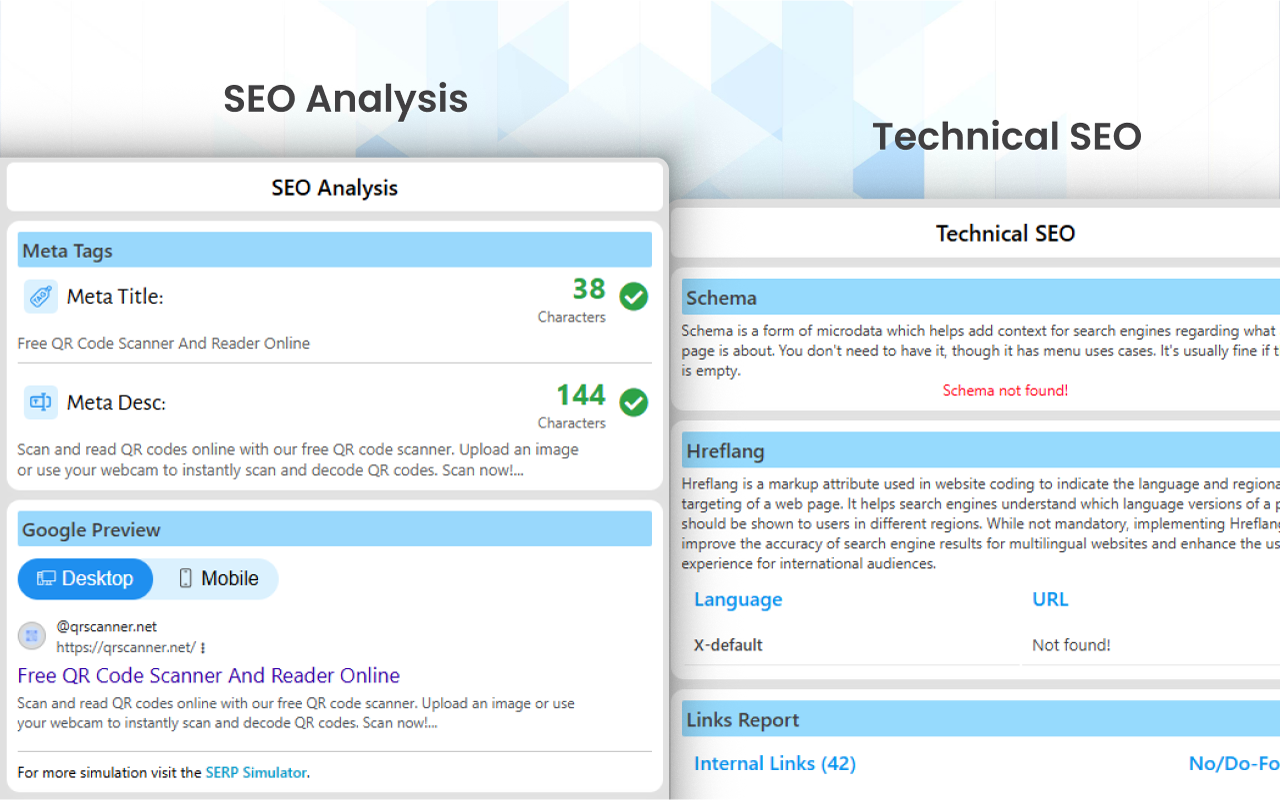
Task: Click the QR scanner favicon in Google Preview
Action: coord(31,635)
